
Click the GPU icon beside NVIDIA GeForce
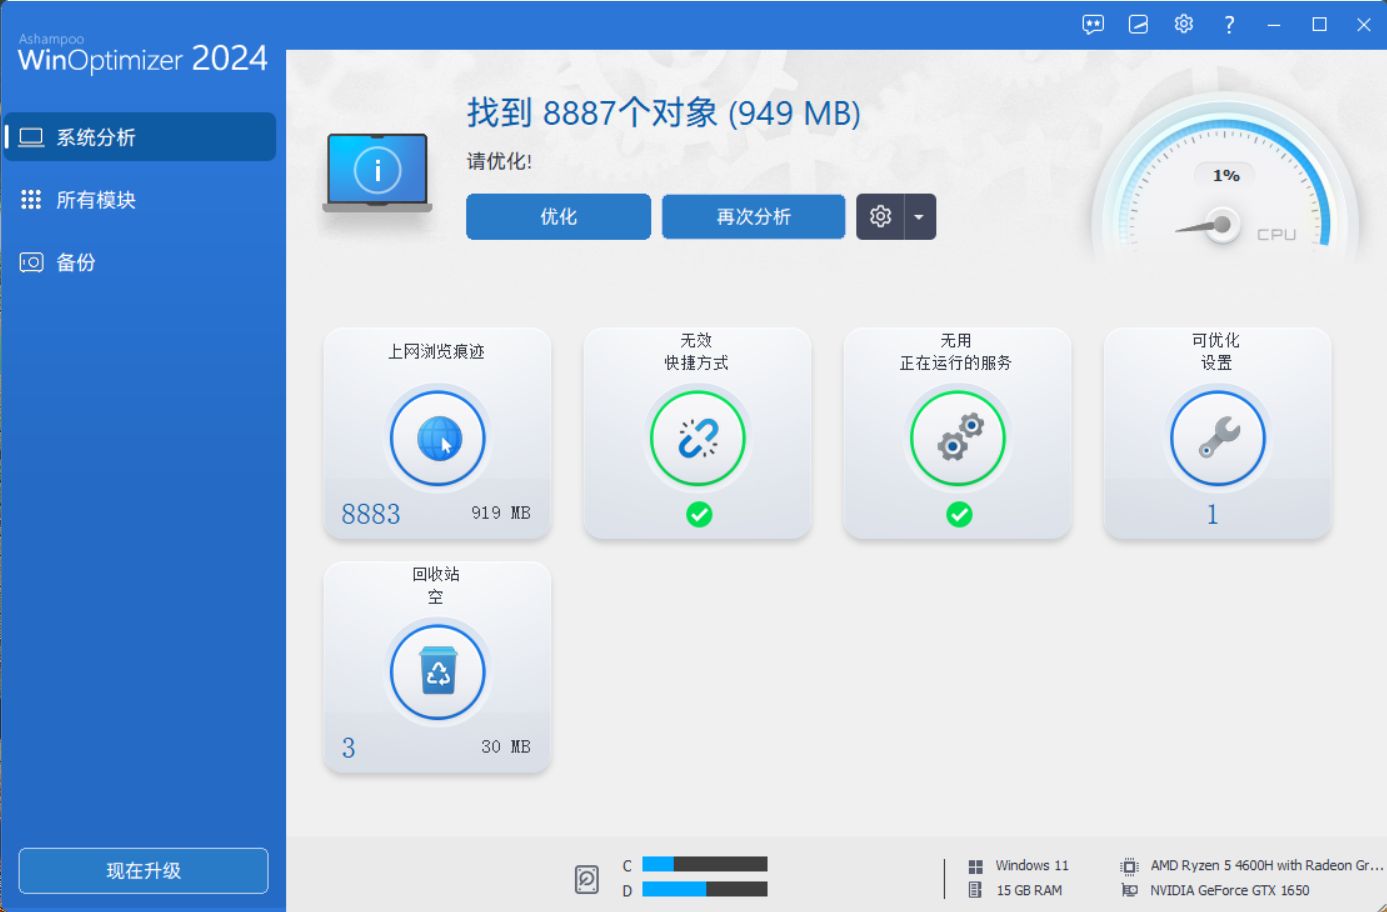click(x=1129, y=890)
